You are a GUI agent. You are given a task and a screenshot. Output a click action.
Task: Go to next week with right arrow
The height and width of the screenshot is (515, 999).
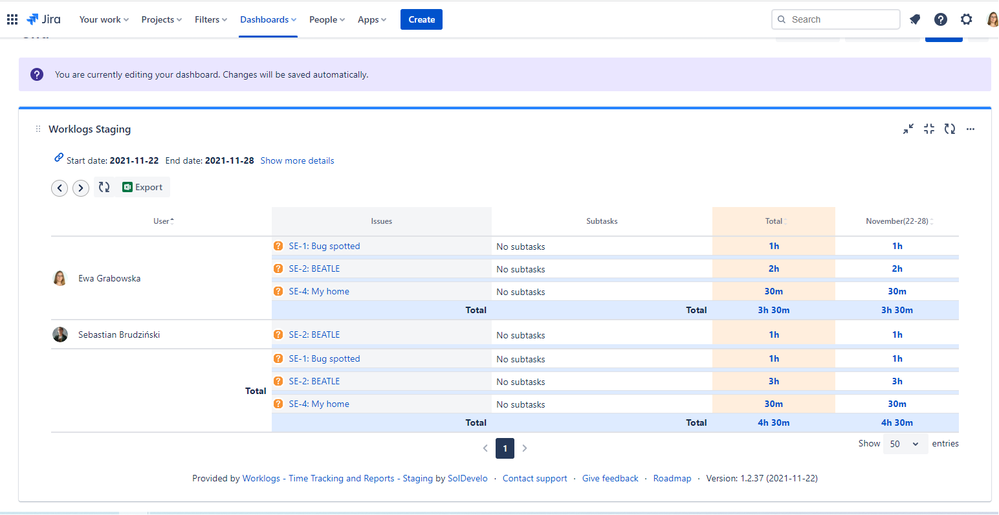click(81, 188)
